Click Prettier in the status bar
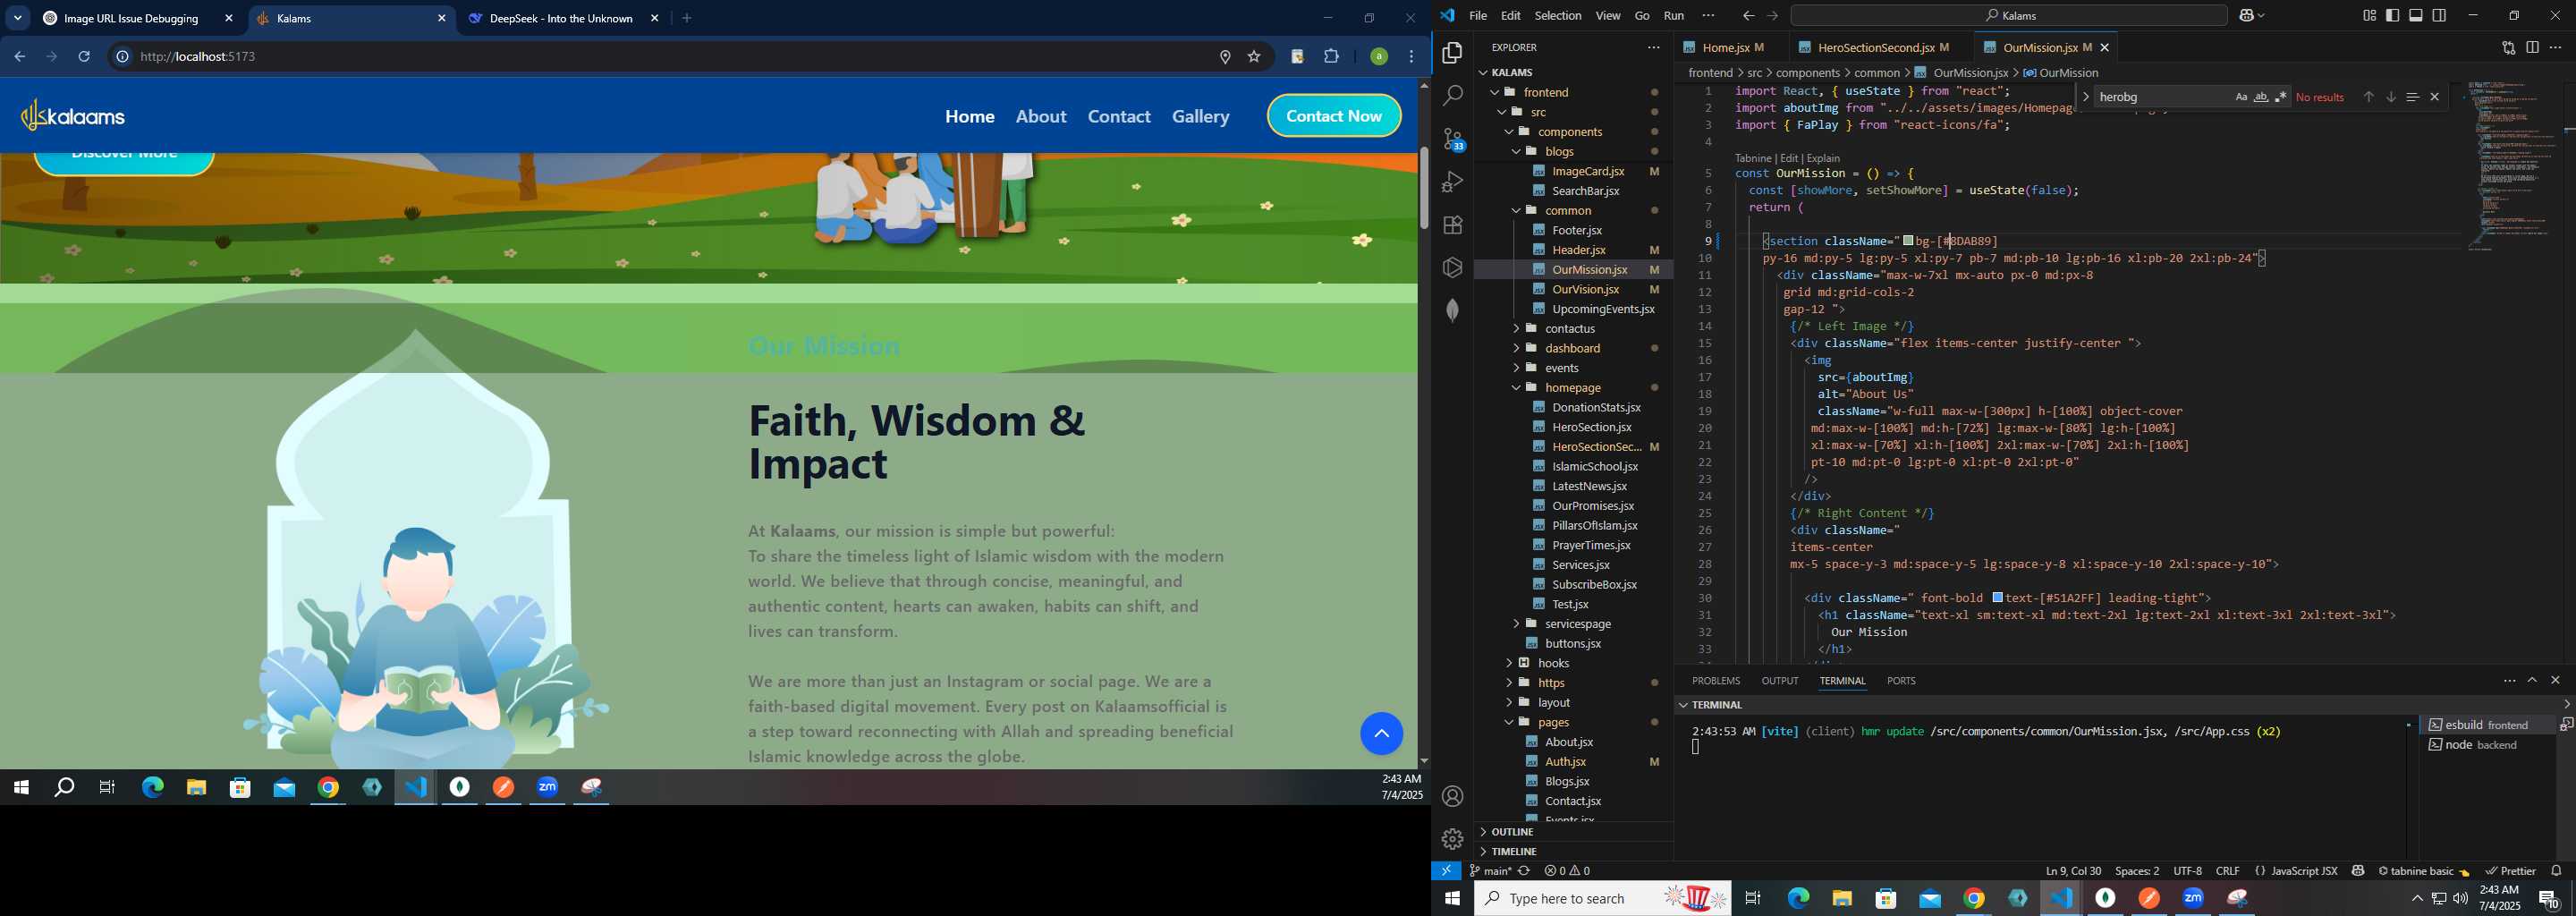This screenshot has height=916, width=2576. pos(2511,871)
